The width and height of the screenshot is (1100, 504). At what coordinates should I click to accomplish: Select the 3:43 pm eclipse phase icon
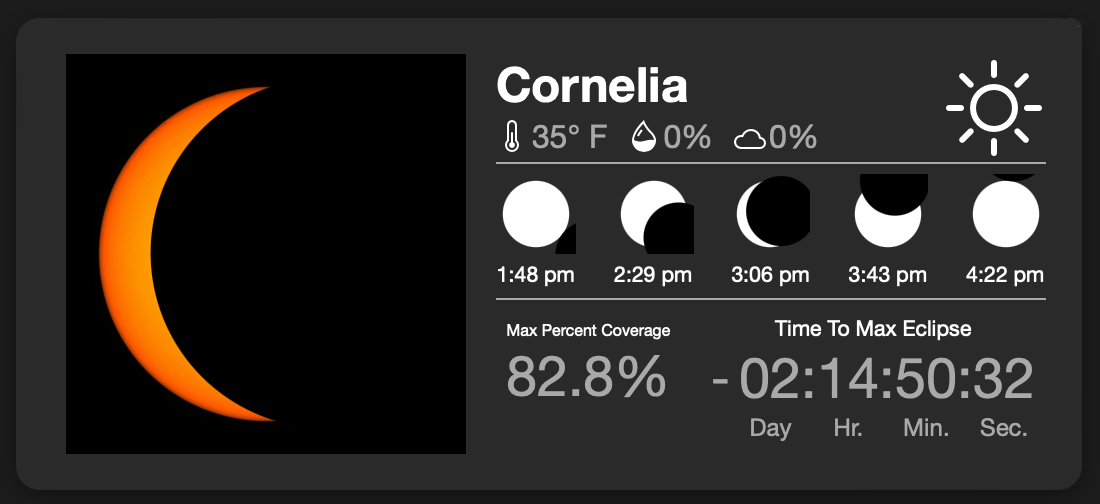(888, 213)
